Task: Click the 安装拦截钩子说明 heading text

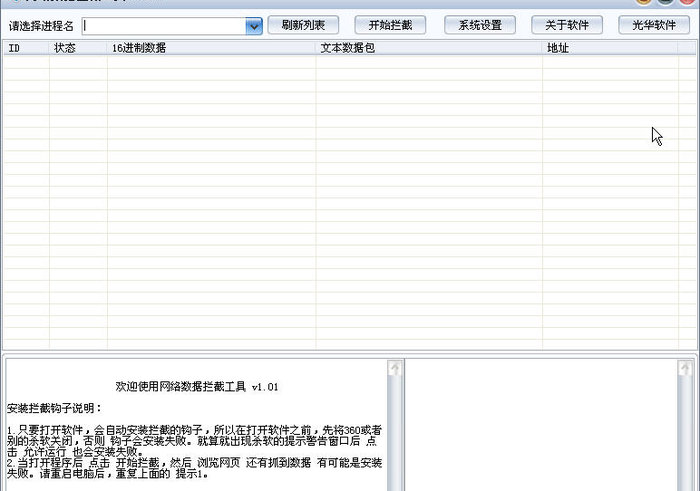Action: tap(54, 408)
